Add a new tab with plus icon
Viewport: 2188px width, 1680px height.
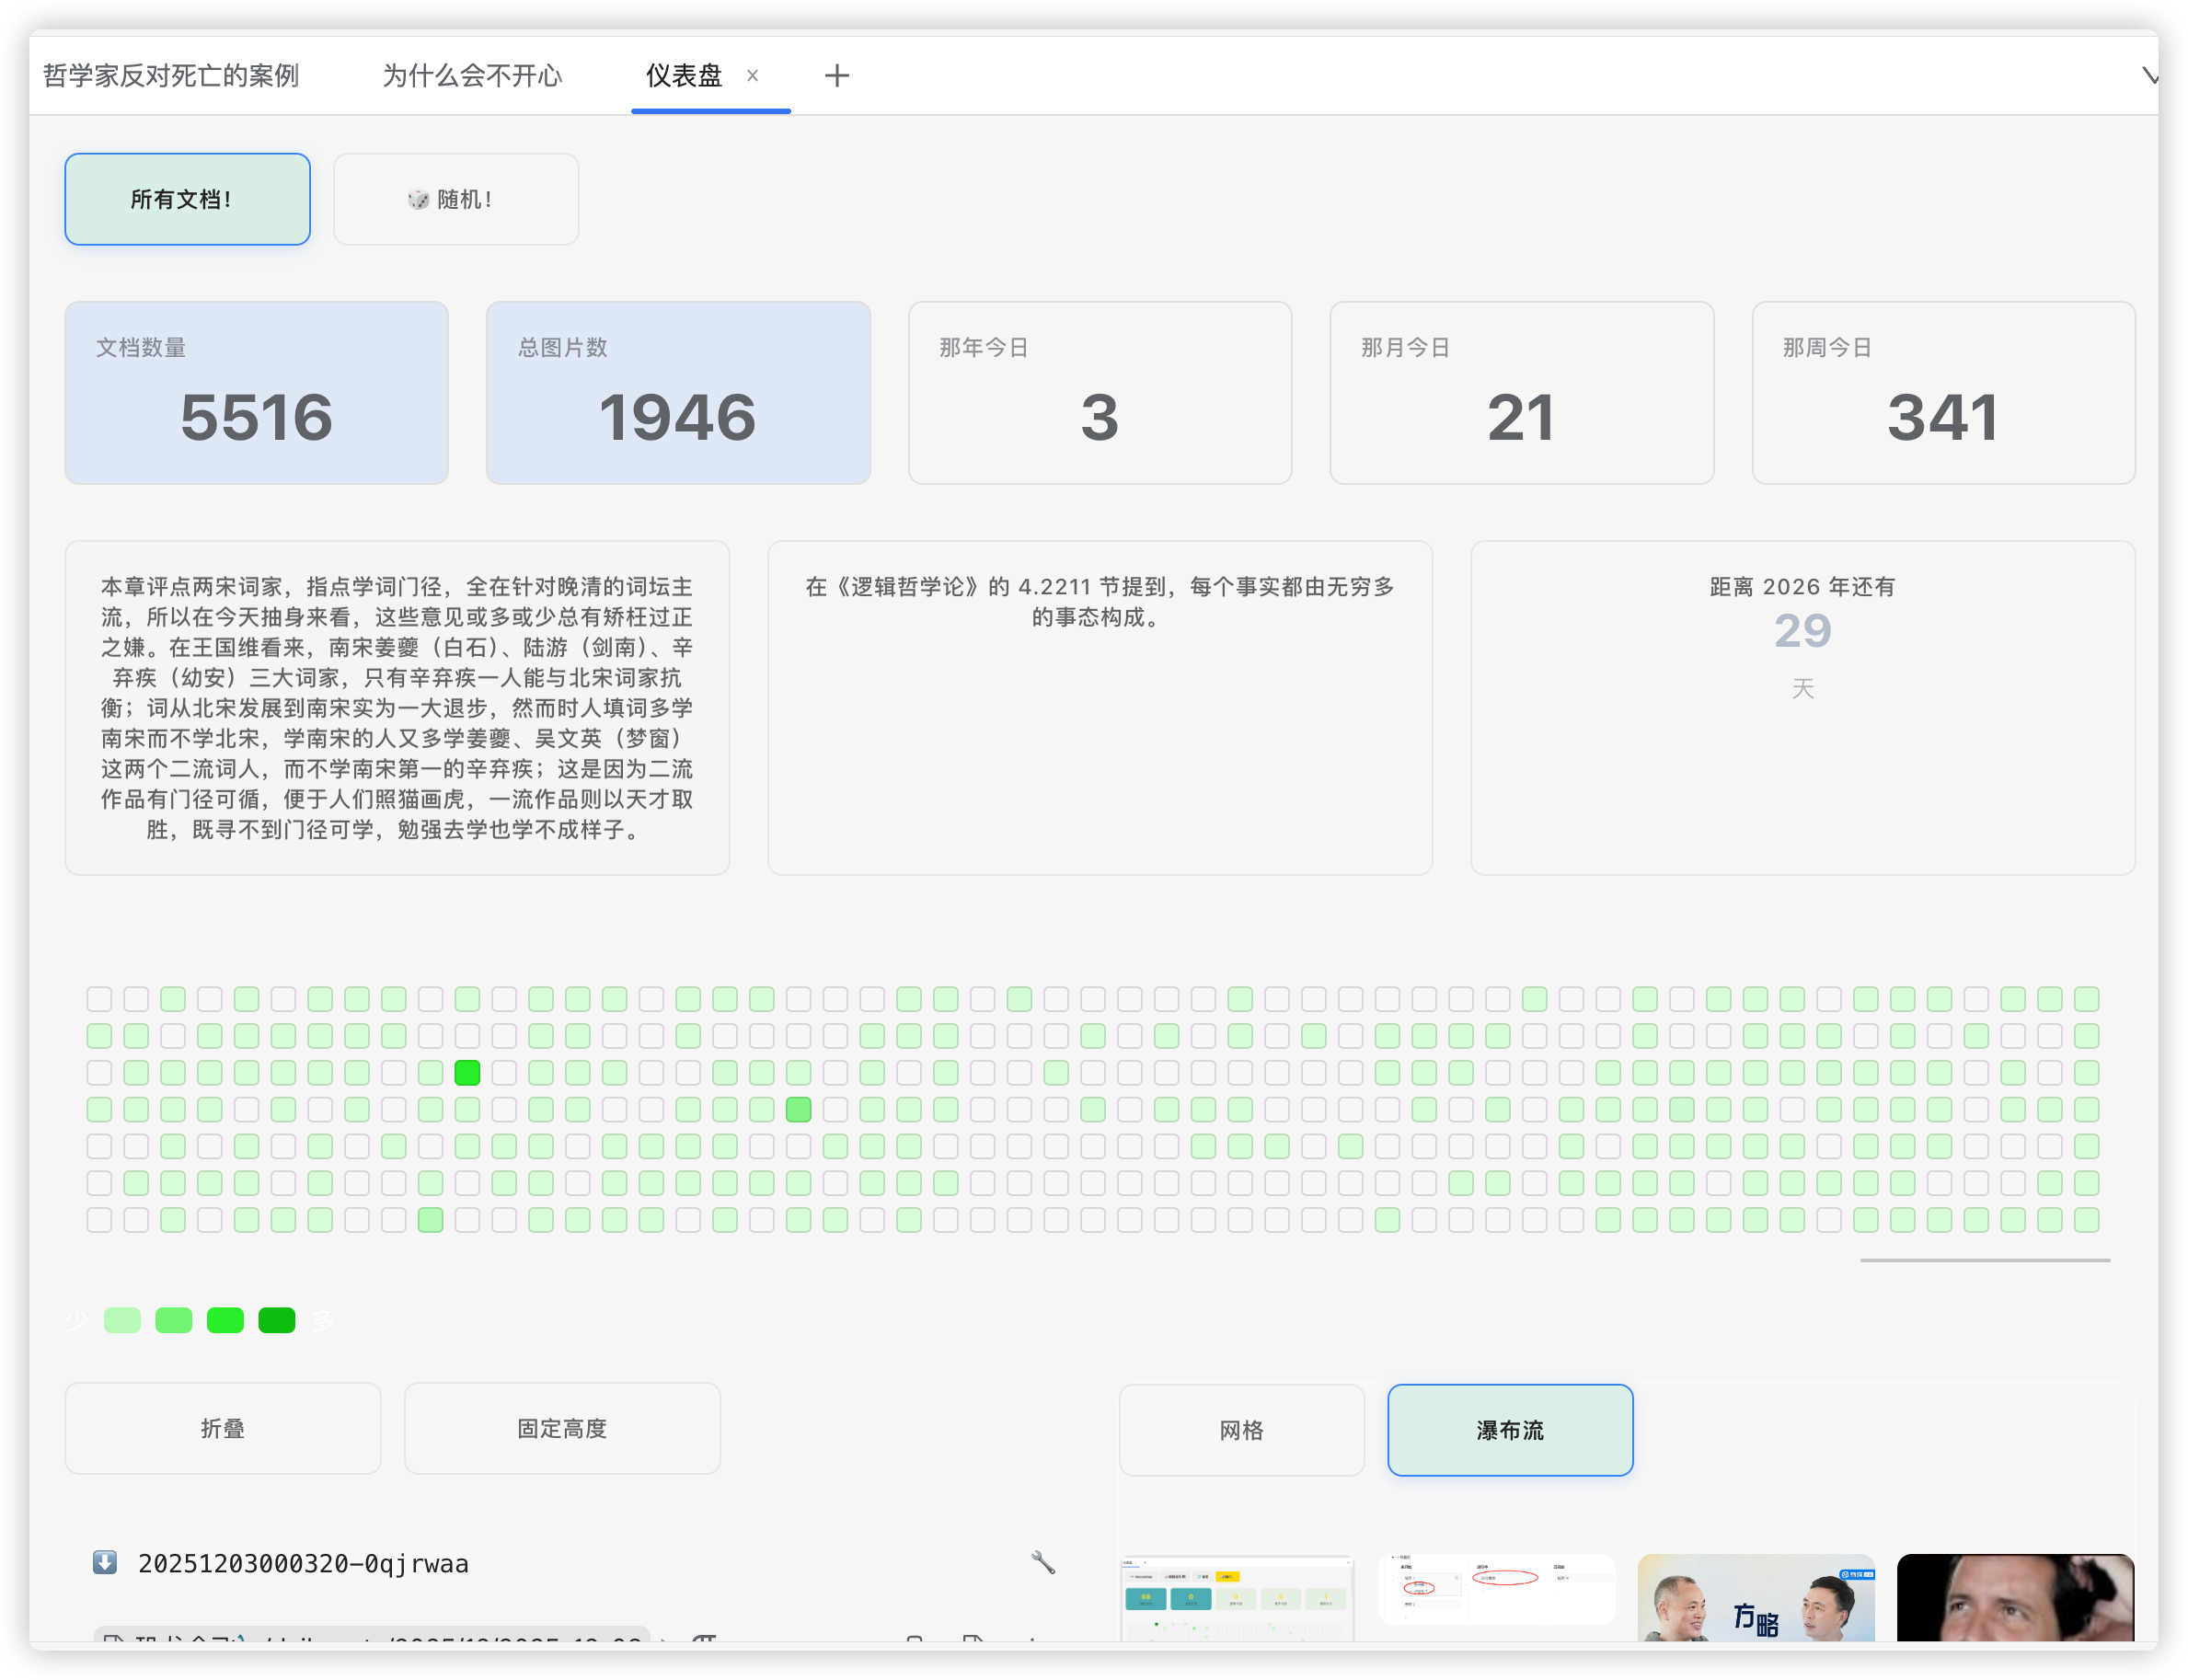pos(837,76)
